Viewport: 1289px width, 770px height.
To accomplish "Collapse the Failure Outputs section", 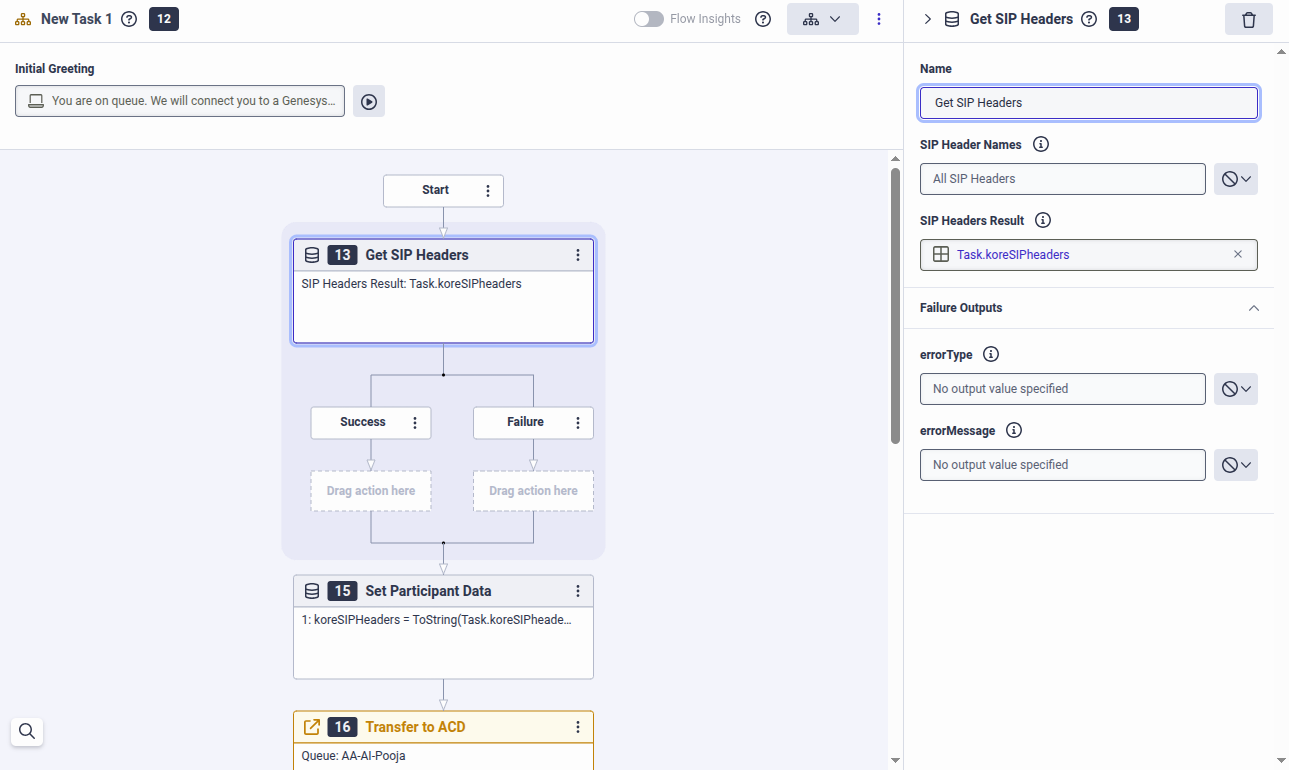I will (1254, 308).
